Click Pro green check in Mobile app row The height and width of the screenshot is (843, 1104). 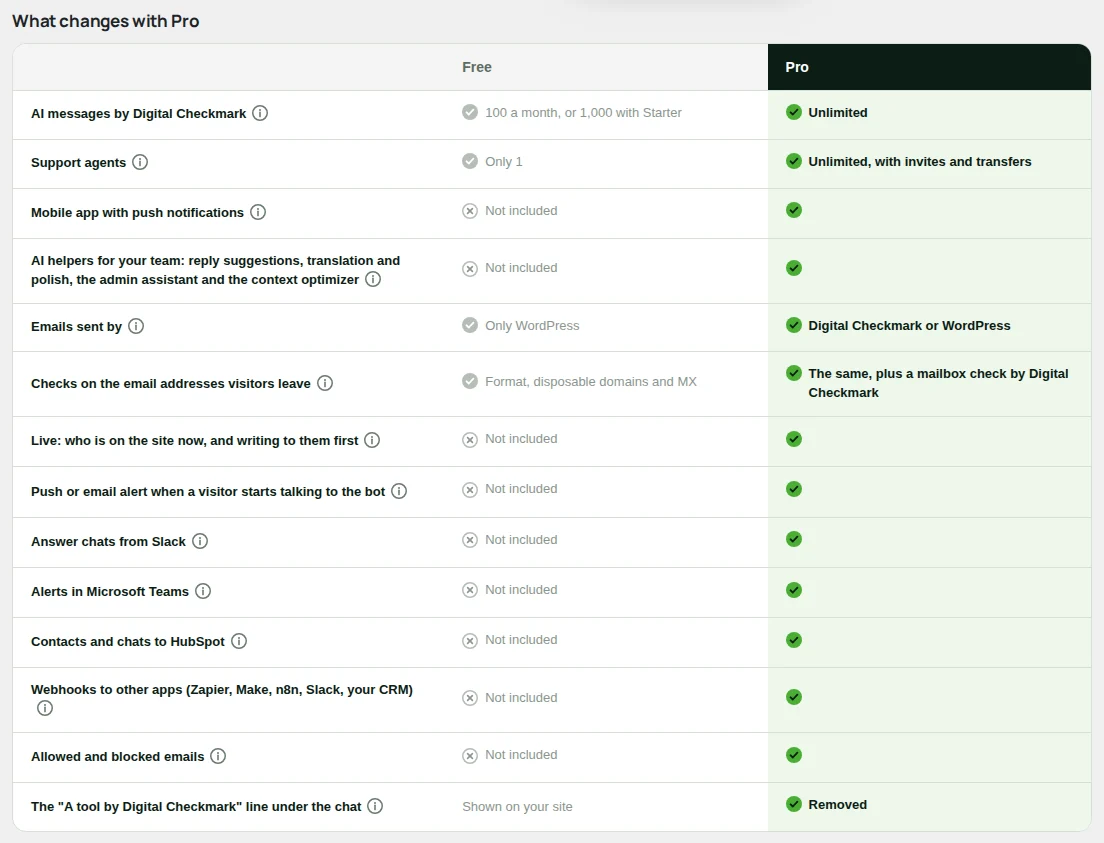point(794,210)
